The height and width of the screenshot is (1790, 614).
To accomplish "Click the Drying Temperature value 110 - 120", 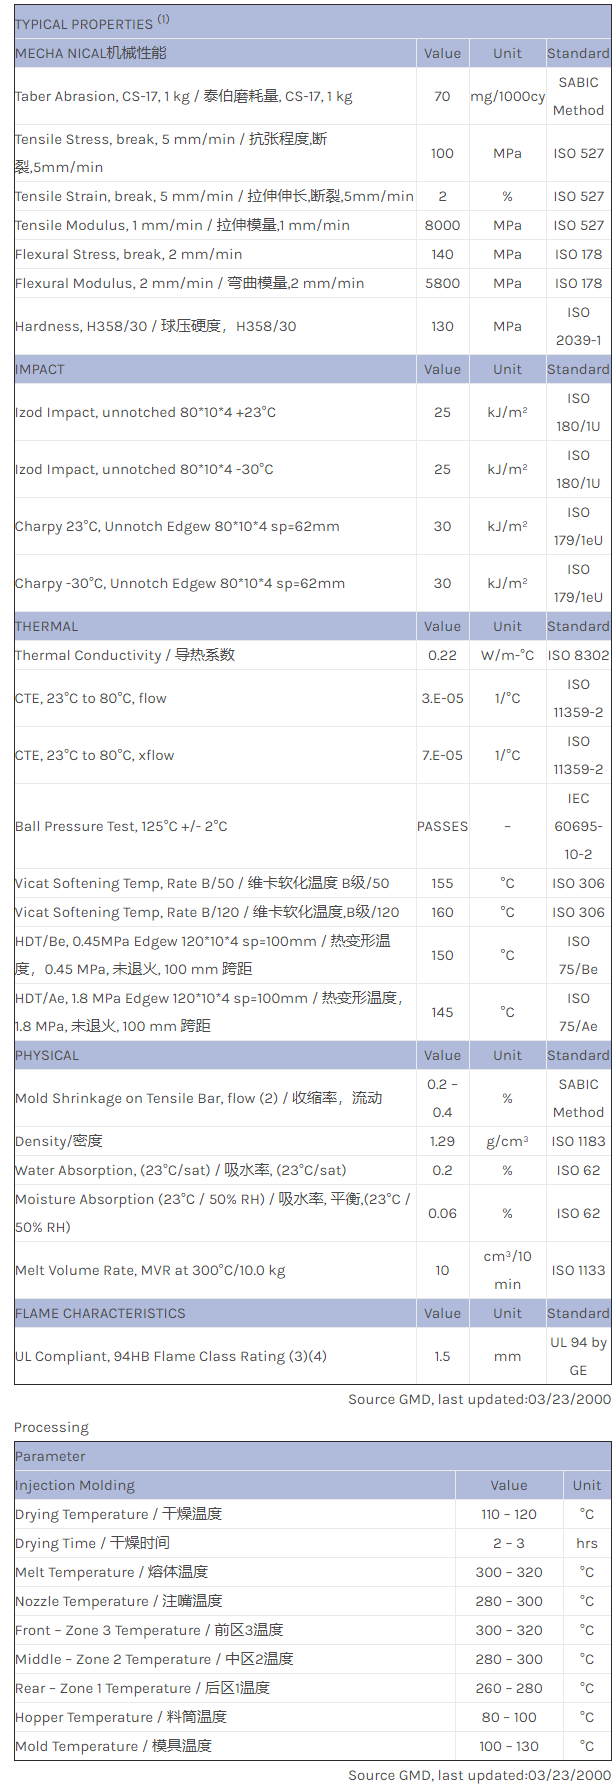I will pyautogui.click(x=509, y=1515).
